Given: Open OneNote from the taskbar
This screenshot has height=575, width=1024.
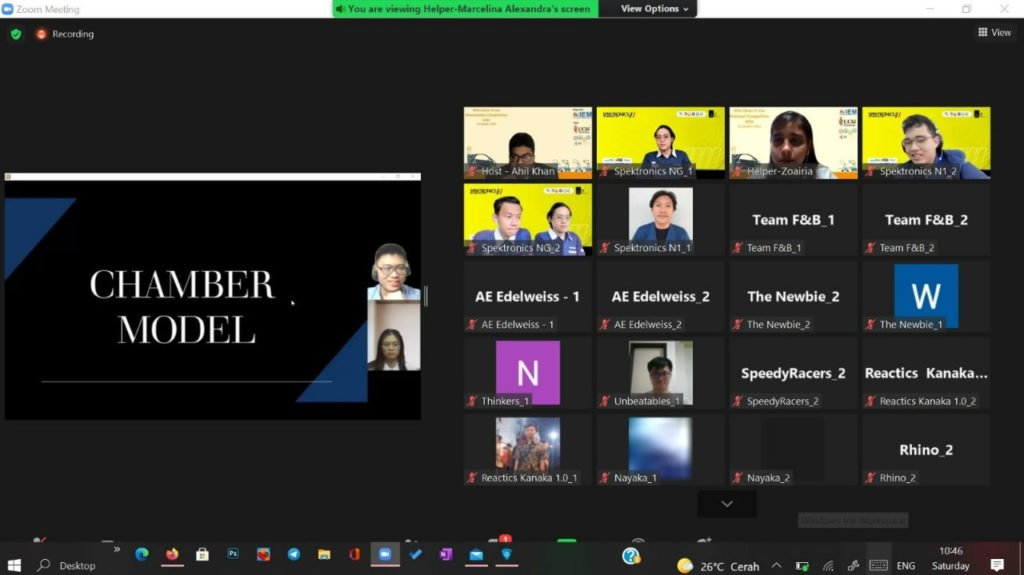Looking at the screenshot, I should (445, 554).
